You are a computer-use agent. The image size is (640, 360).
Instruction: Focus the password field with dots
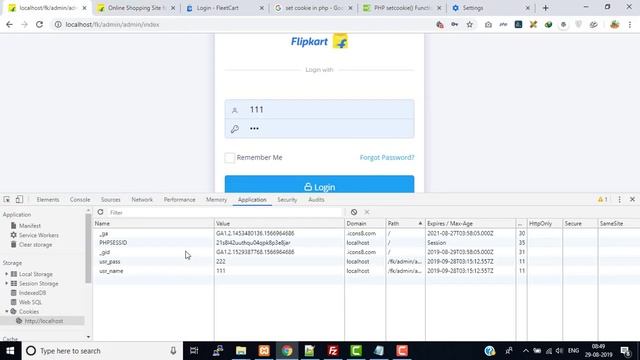point(319,129)
